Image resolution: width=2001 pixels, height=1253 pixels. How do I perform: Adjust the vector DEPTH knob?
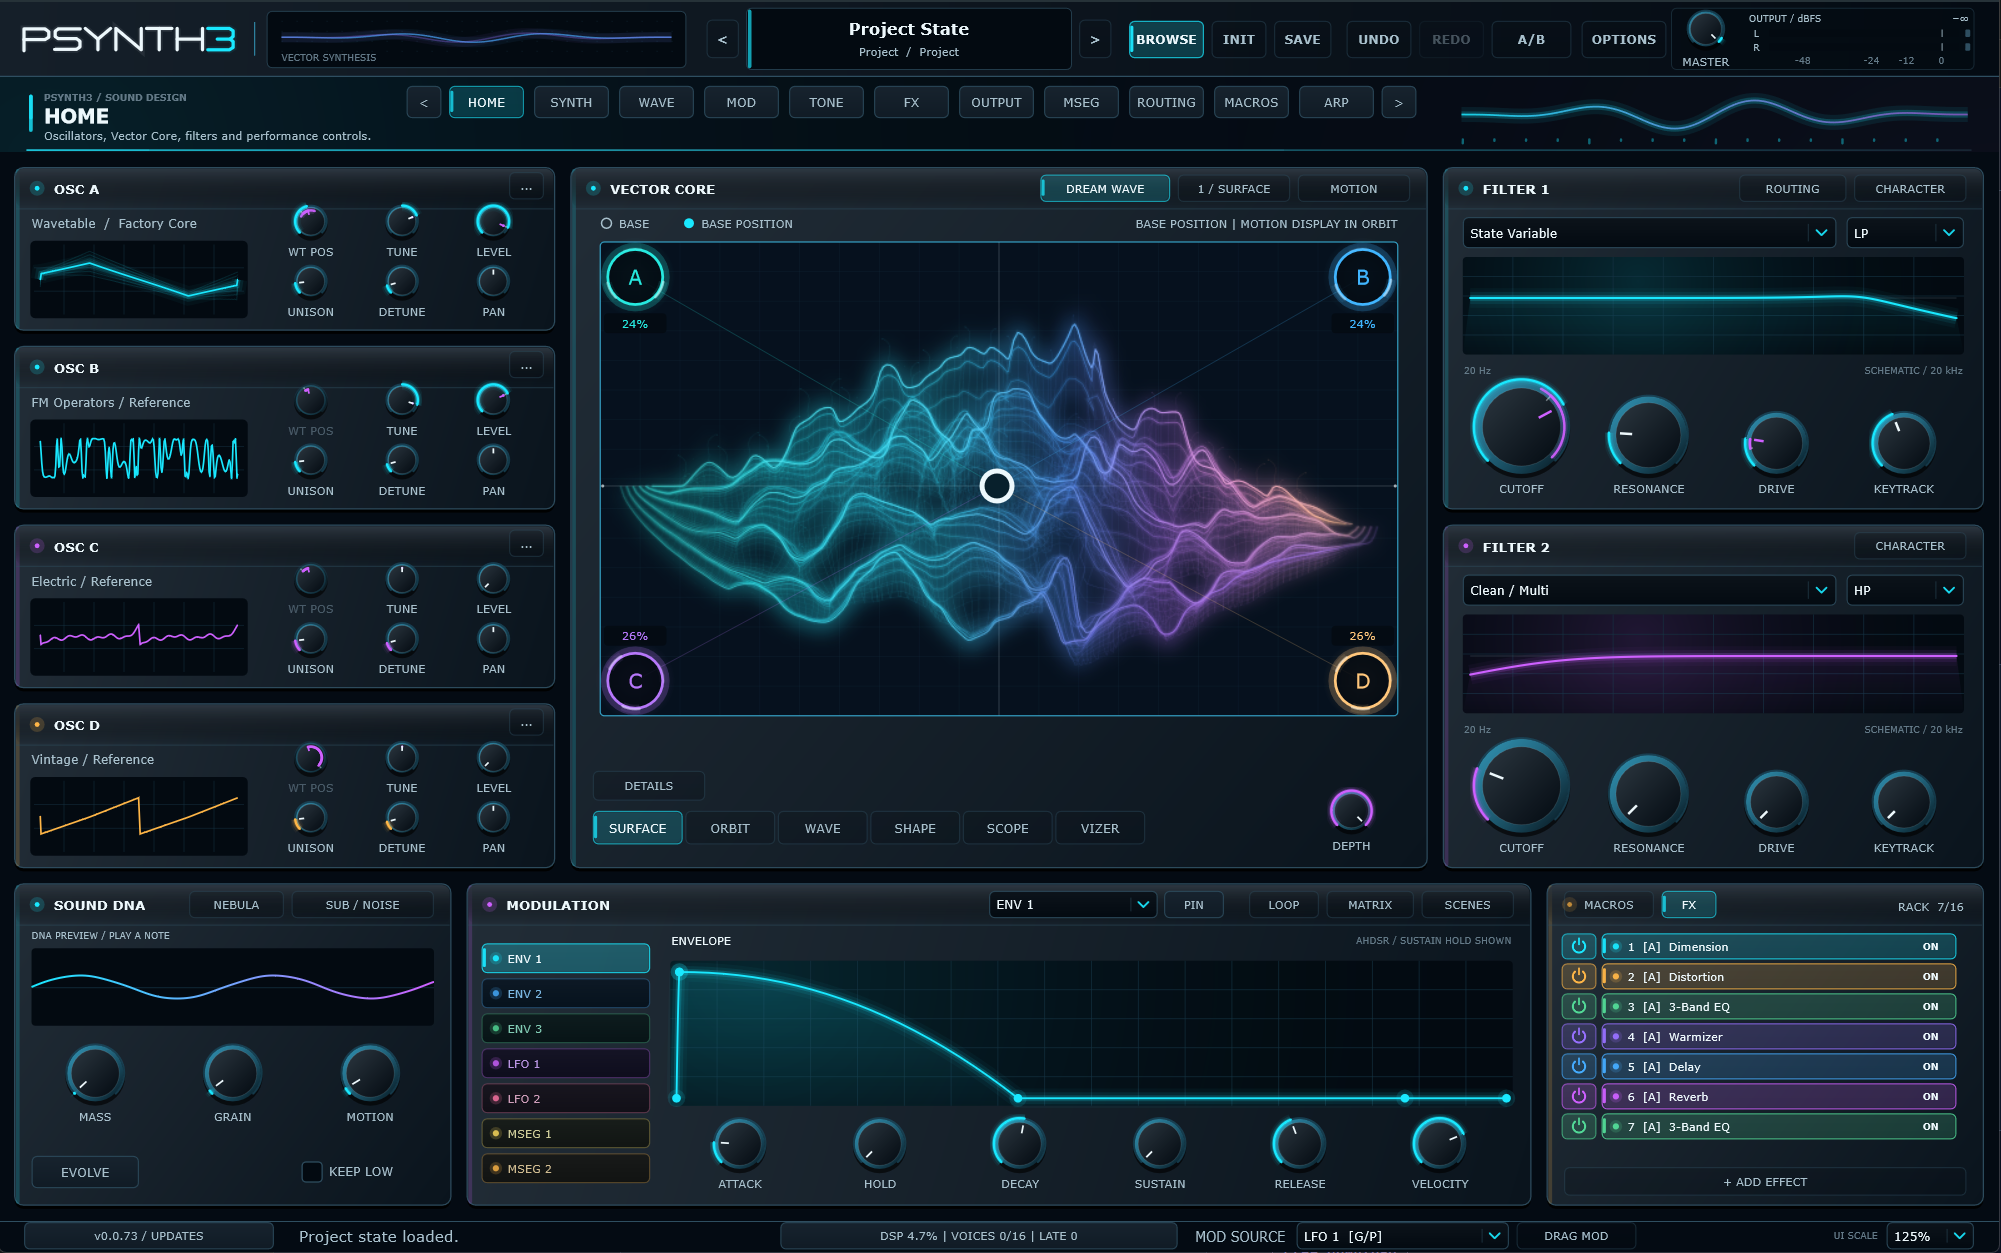point(1351,809)
